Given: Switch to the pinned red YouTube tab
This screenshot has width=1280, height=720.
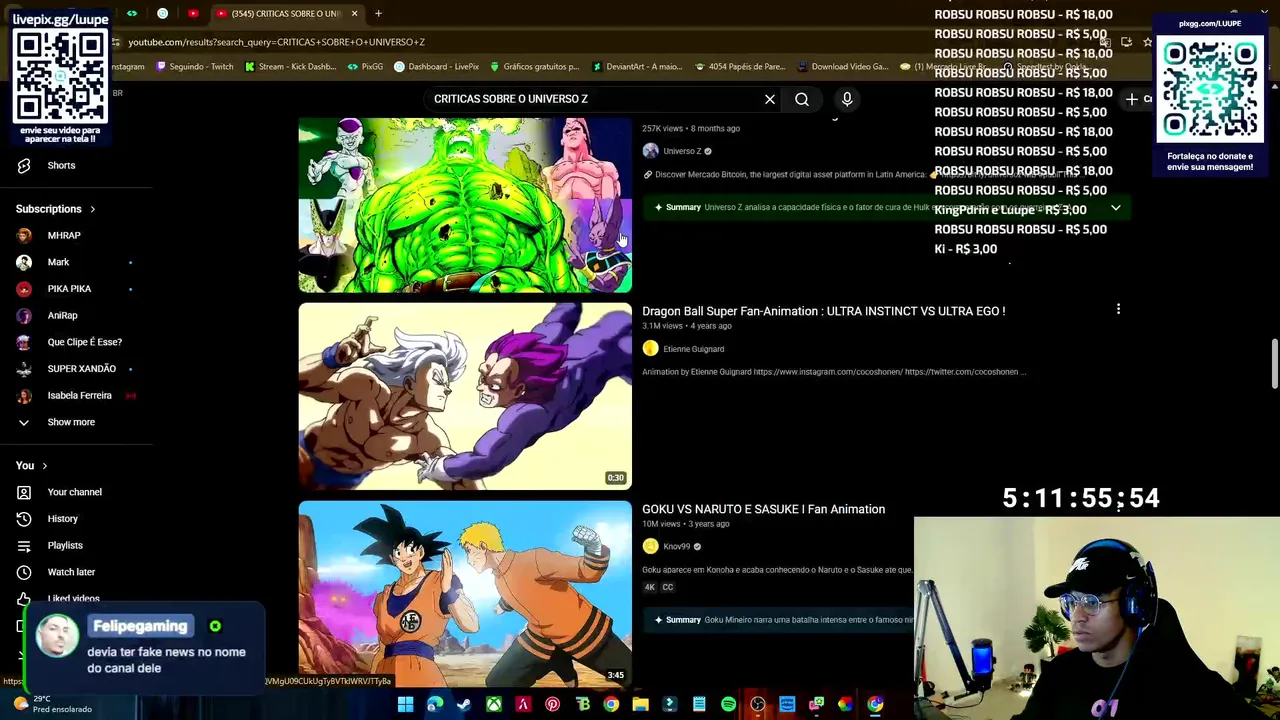Looking at the screenshot, I should [193, 14].
